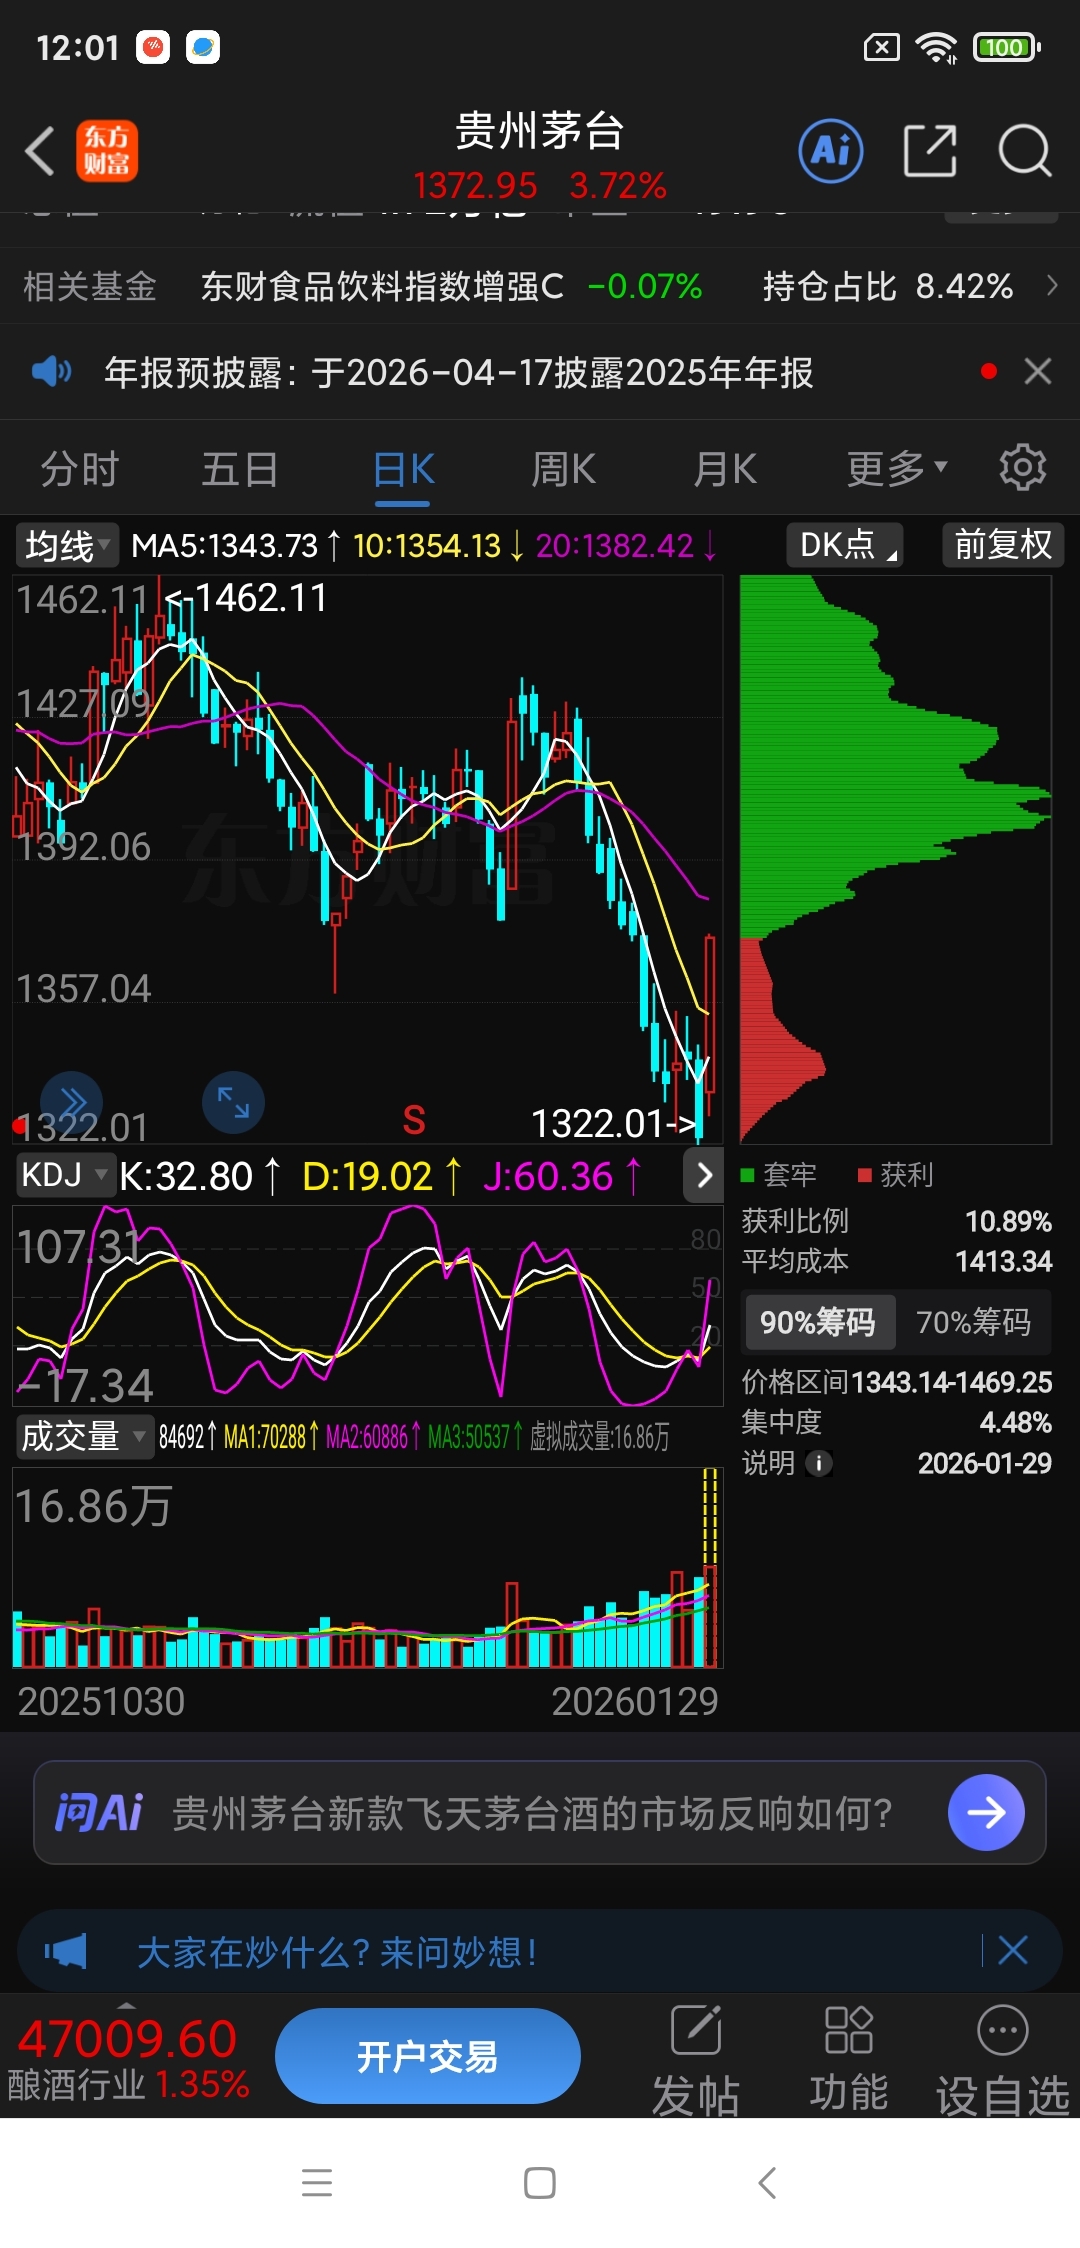This screenshot has width=1080, height=2248.
Task: Tap the blue app status bar icon
Action: [203, 47]
